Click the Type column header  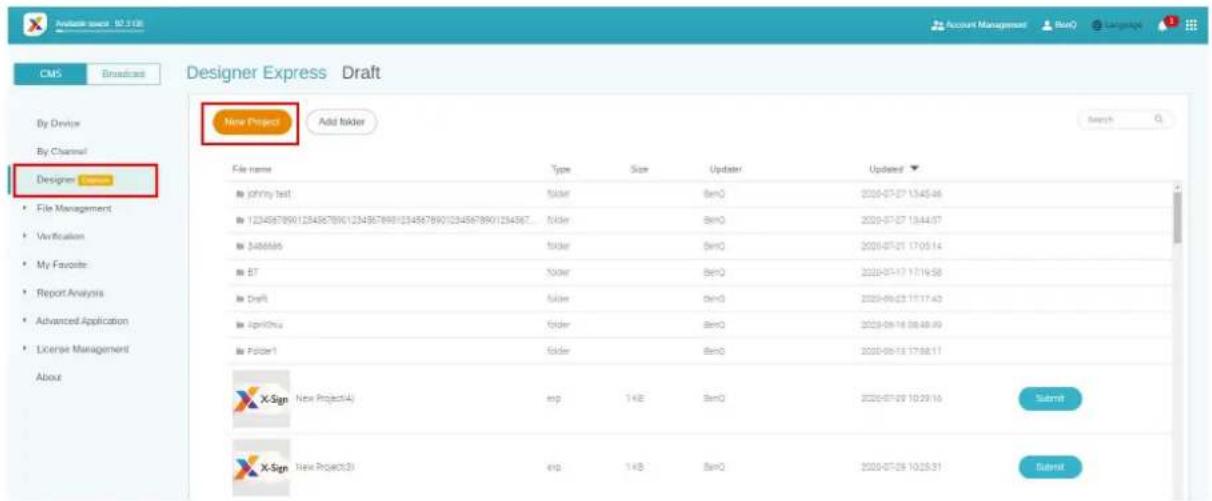point(559,171)
